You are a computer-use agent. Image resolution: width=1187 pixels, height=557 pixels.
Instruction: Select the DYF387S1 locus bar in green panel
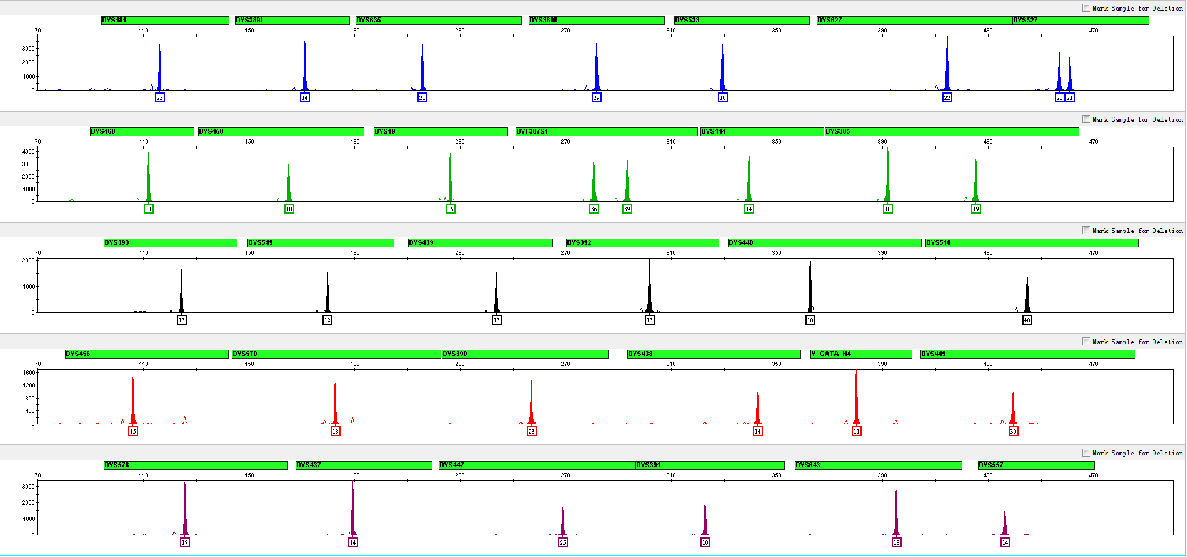pos(606,132)
